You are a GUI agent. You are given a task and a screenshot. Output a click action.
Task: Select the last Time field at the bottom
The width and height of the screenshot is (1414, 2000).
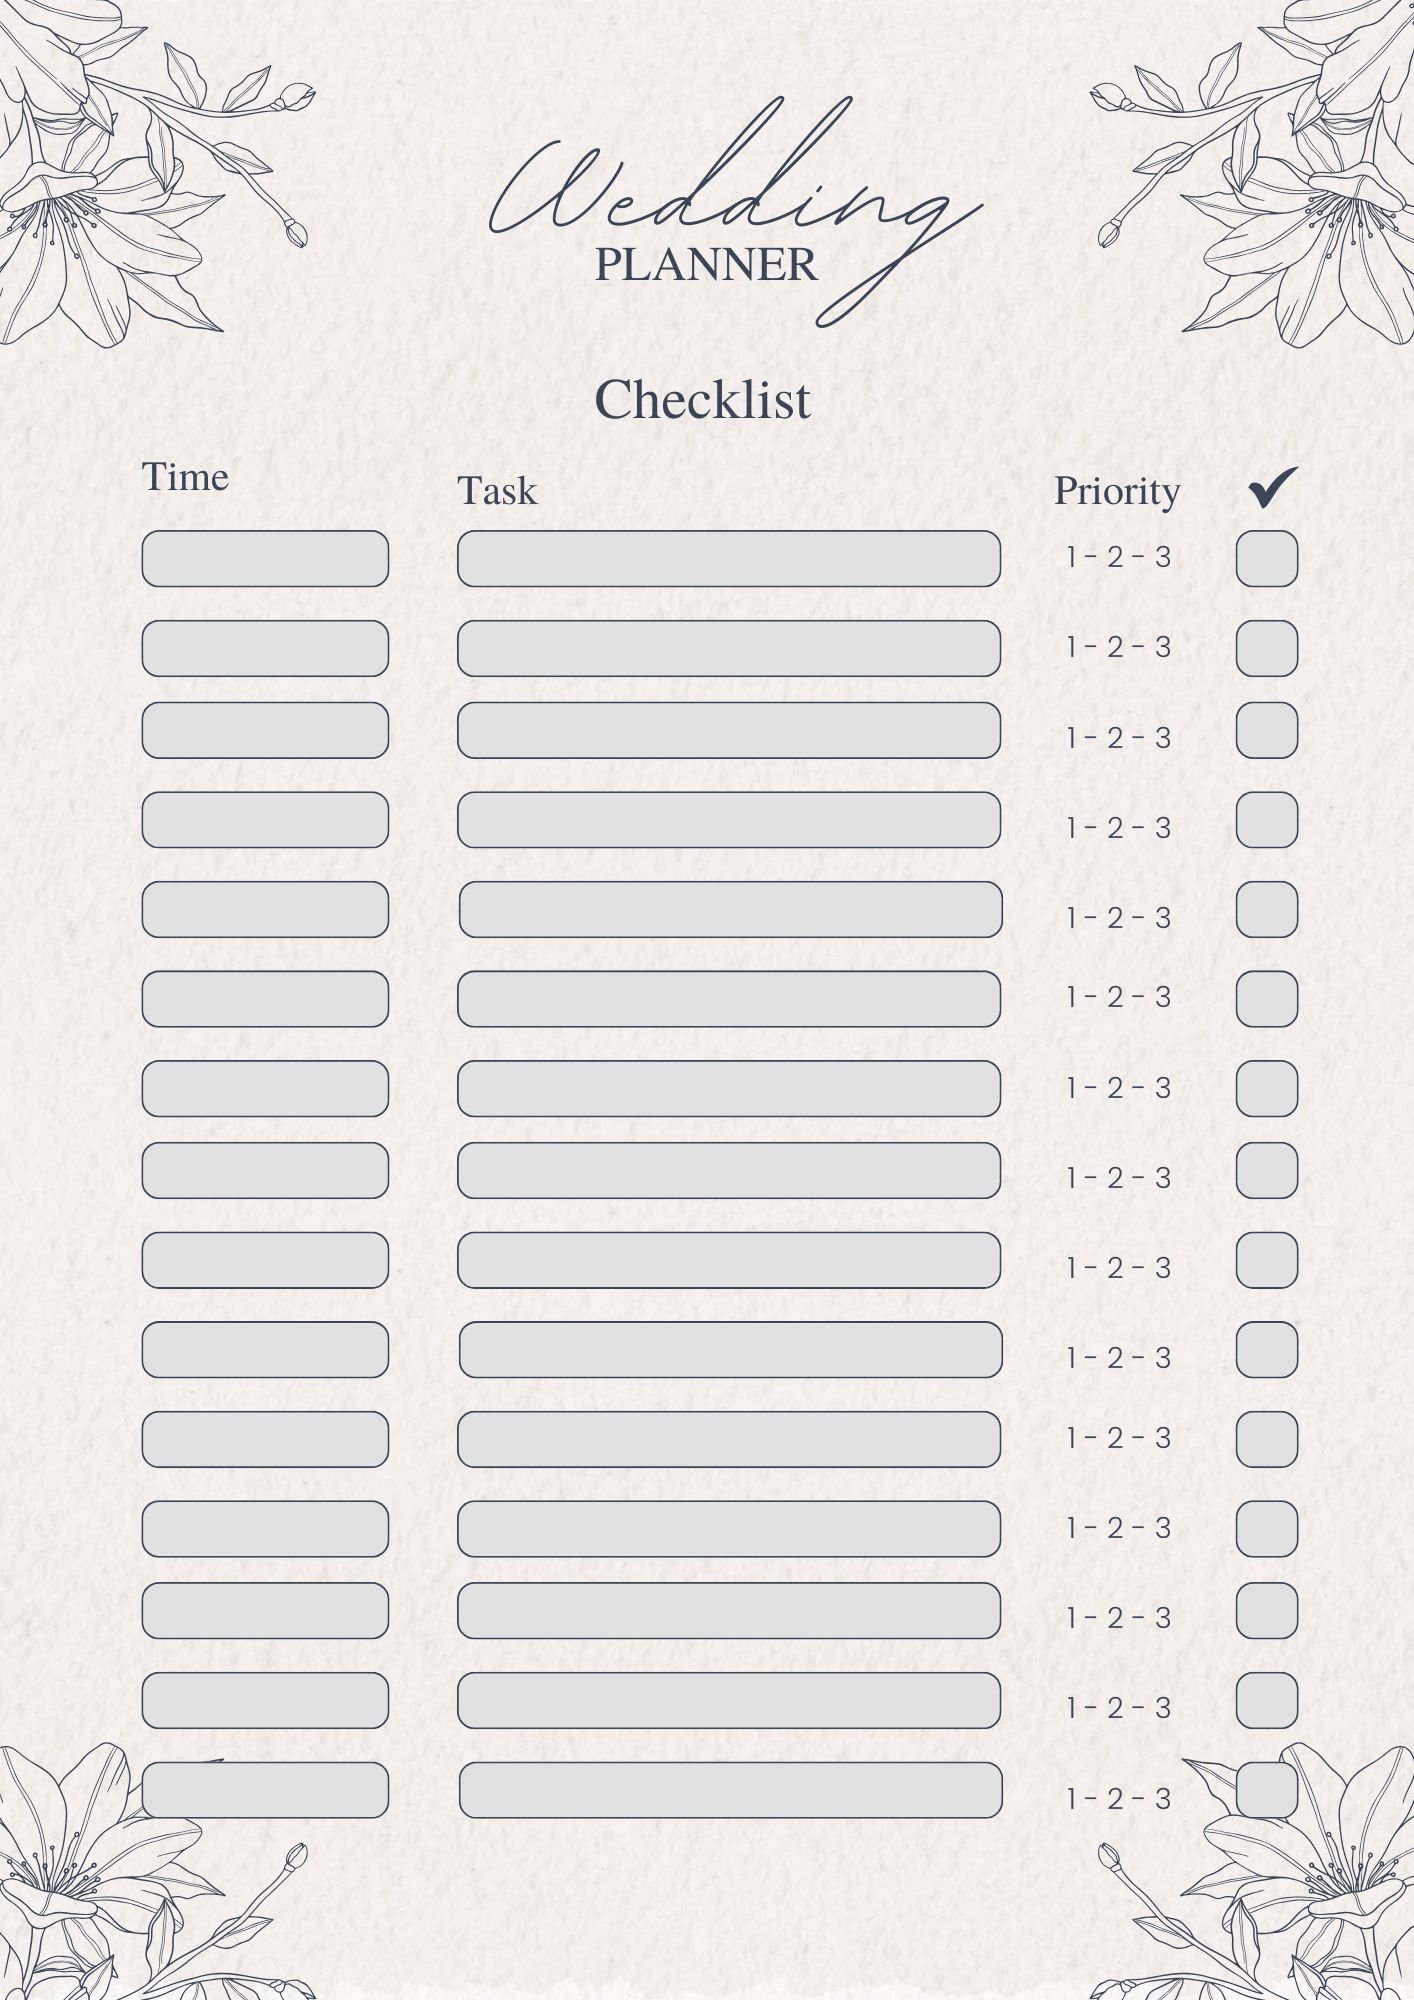pos(265,1790)
